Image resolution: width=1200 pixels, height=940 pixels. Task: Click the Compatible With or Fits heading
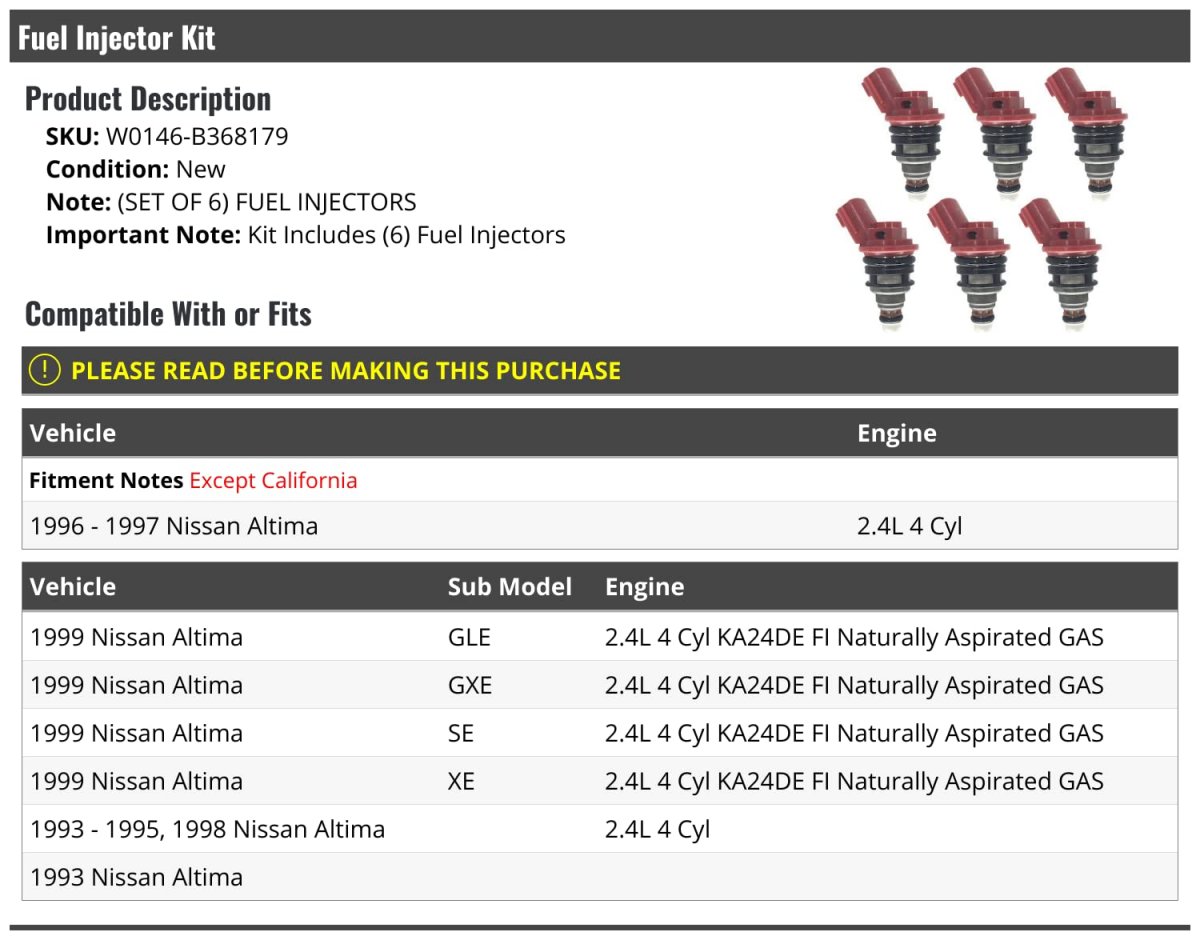[x=168, y=313]
